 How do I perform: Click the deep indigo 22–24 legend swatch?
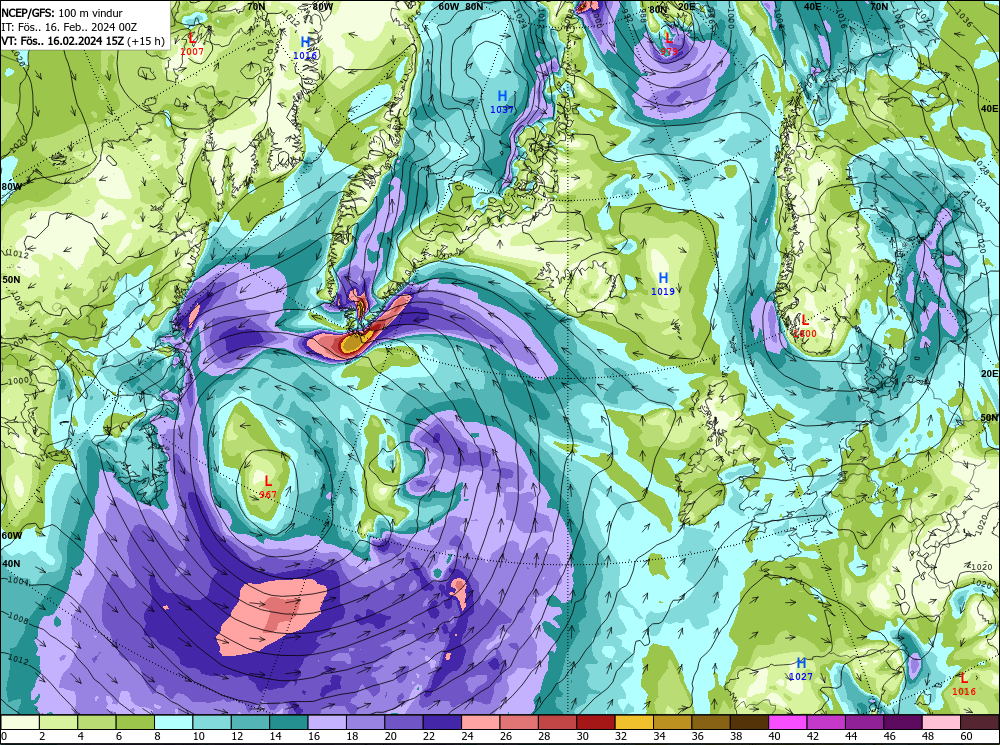tap(443, 722)
